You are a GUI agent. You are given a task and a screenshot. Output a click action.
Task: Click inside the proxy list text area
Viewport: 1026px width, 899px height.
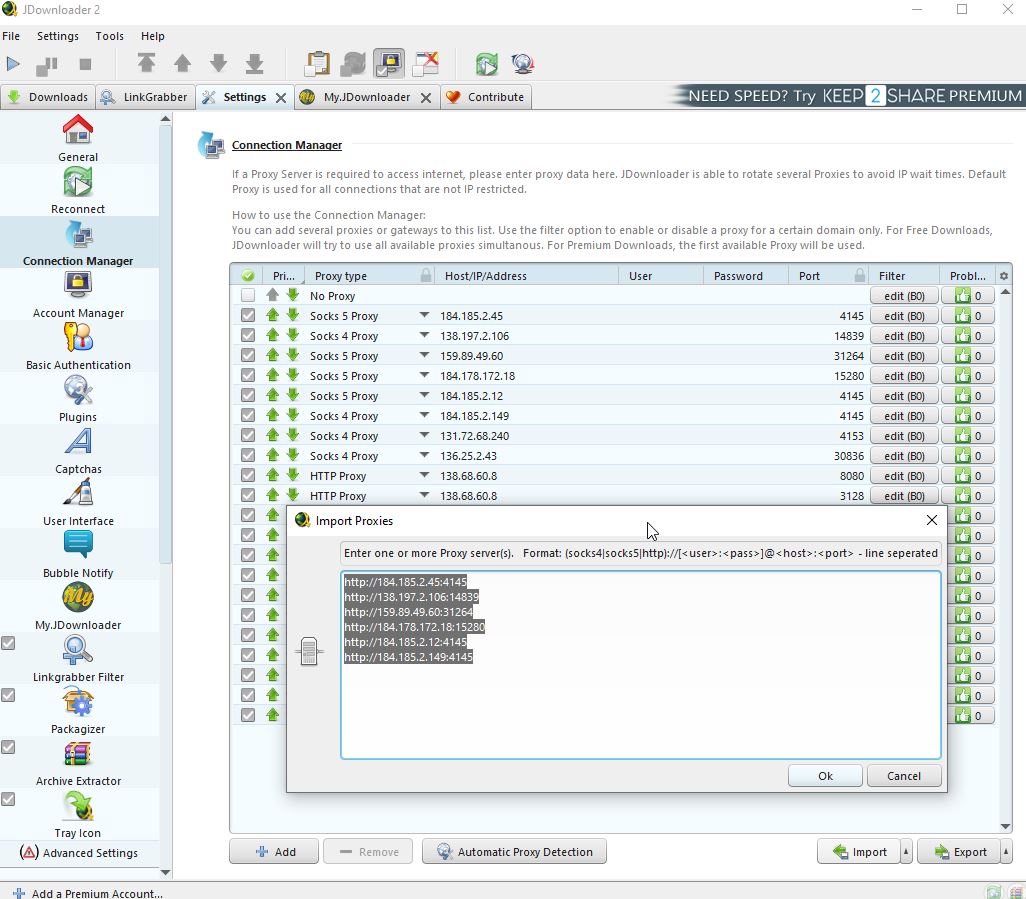[640, 710]
